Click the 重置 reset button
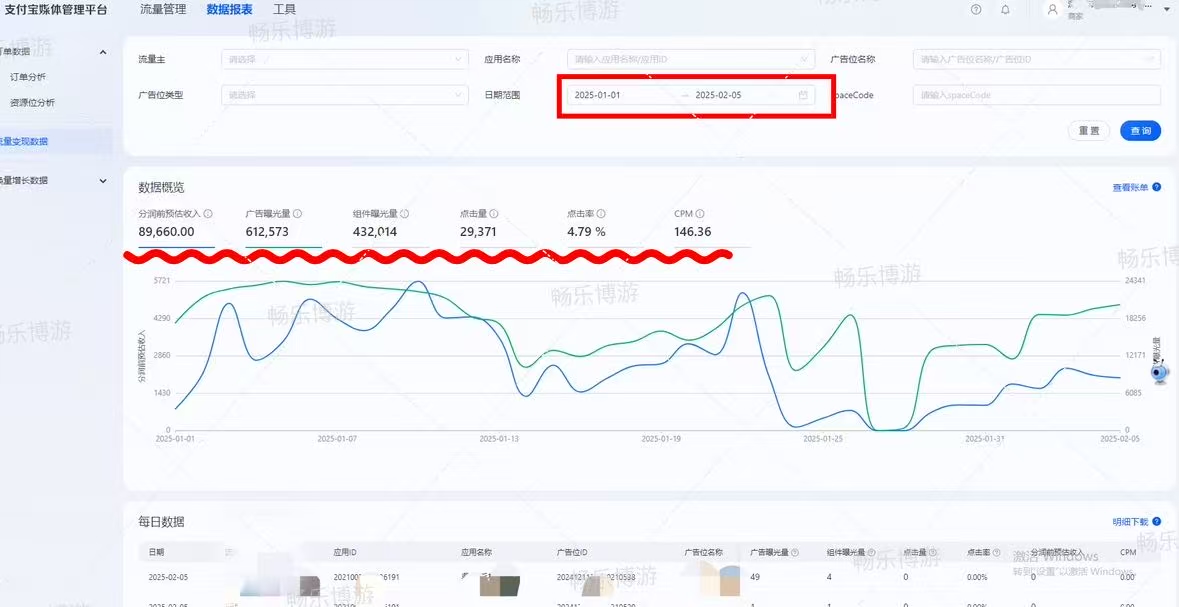Screen dimensions: 1179x607 point(1089,131)
